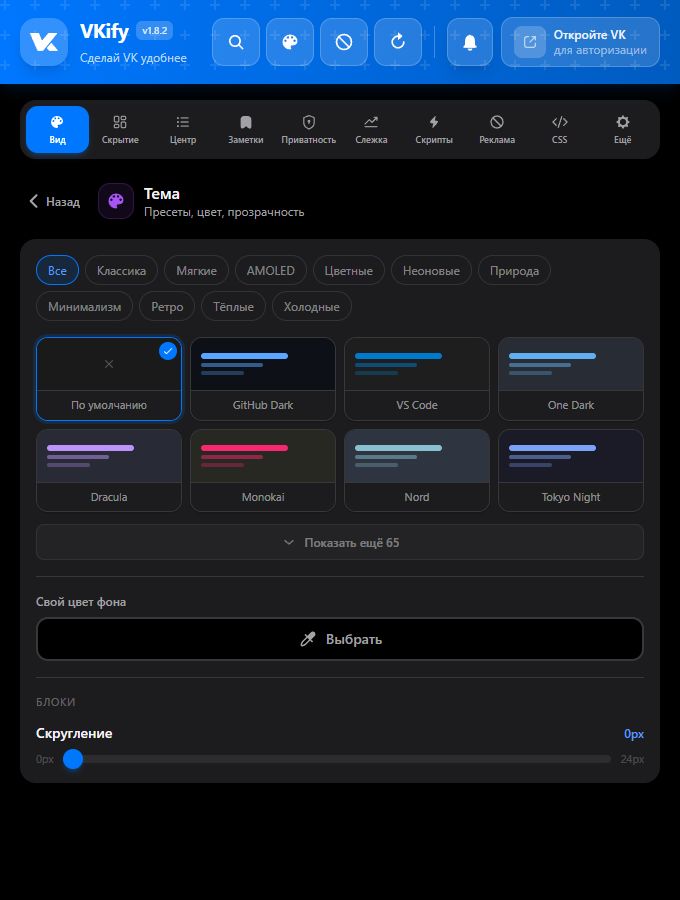Click the БЛОКИ section heading
The width and height of the screenshot is (680, 900).
(x=56, y=702)
